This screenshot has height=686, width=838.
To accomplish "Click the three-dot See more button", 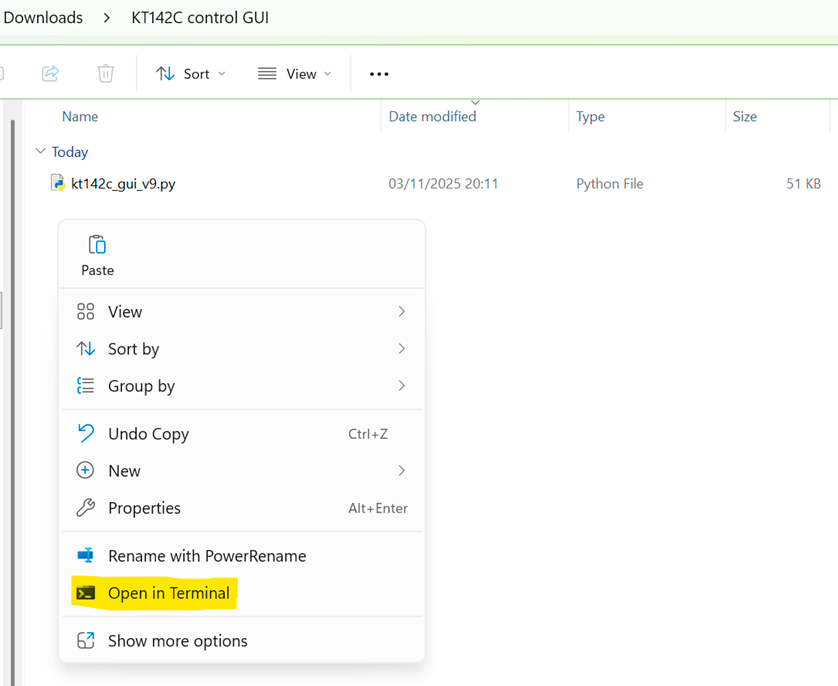I will [379, 74].
